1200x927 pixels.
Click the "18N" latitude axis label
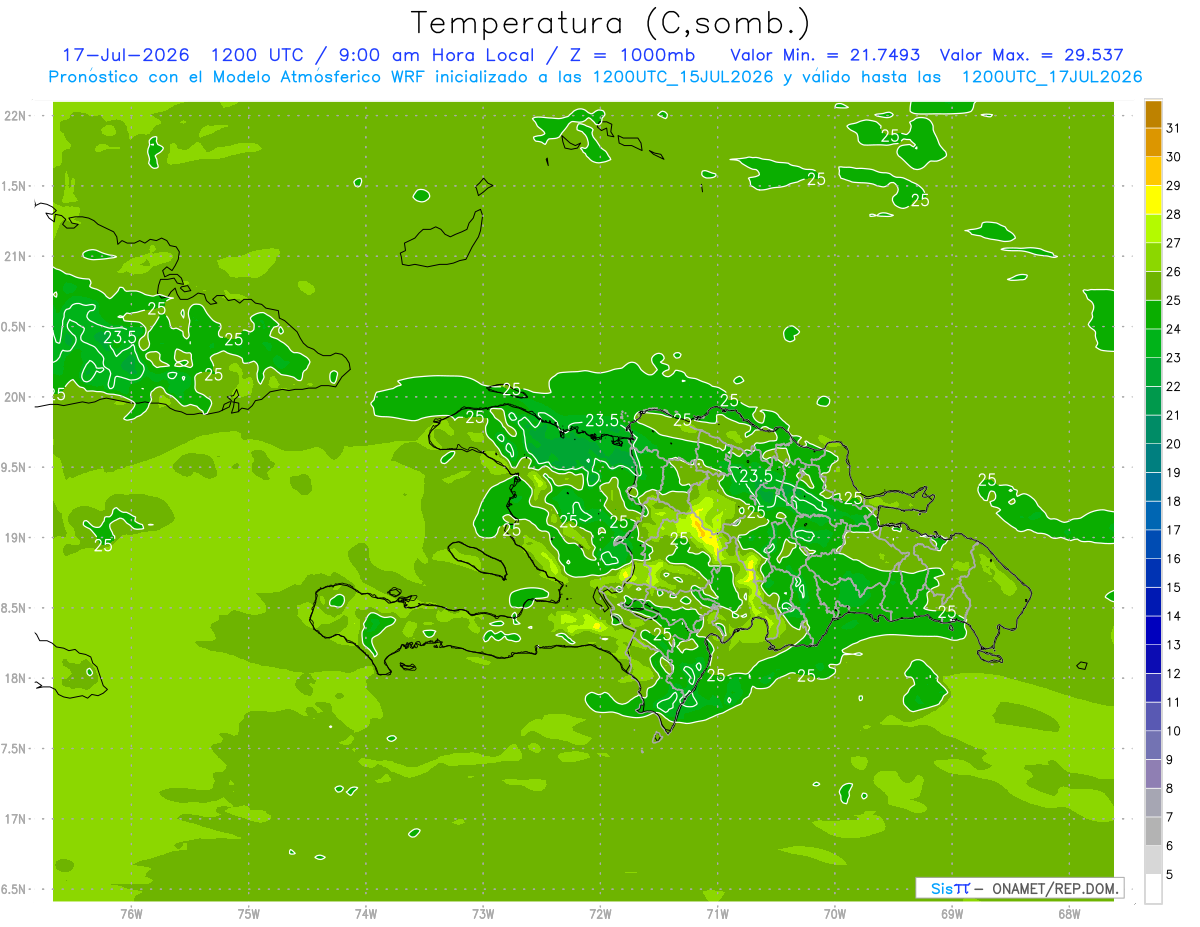pyautogui.click(x=17, y=679)
